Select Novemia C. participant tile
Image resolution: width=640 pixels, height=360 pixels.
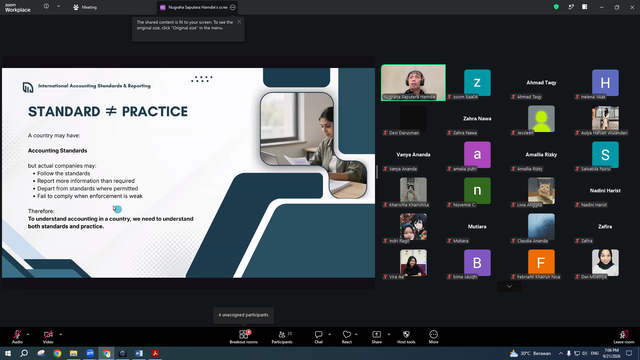(x=477, y=191)
